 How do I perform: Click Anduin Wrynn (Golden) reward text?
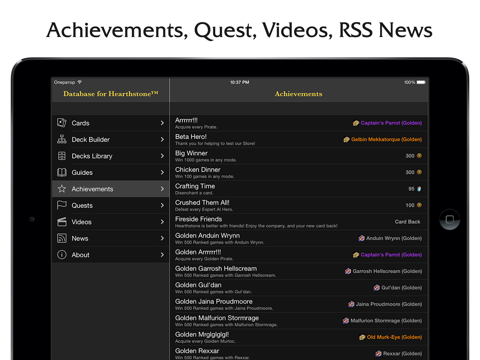(x=394, y=238)
